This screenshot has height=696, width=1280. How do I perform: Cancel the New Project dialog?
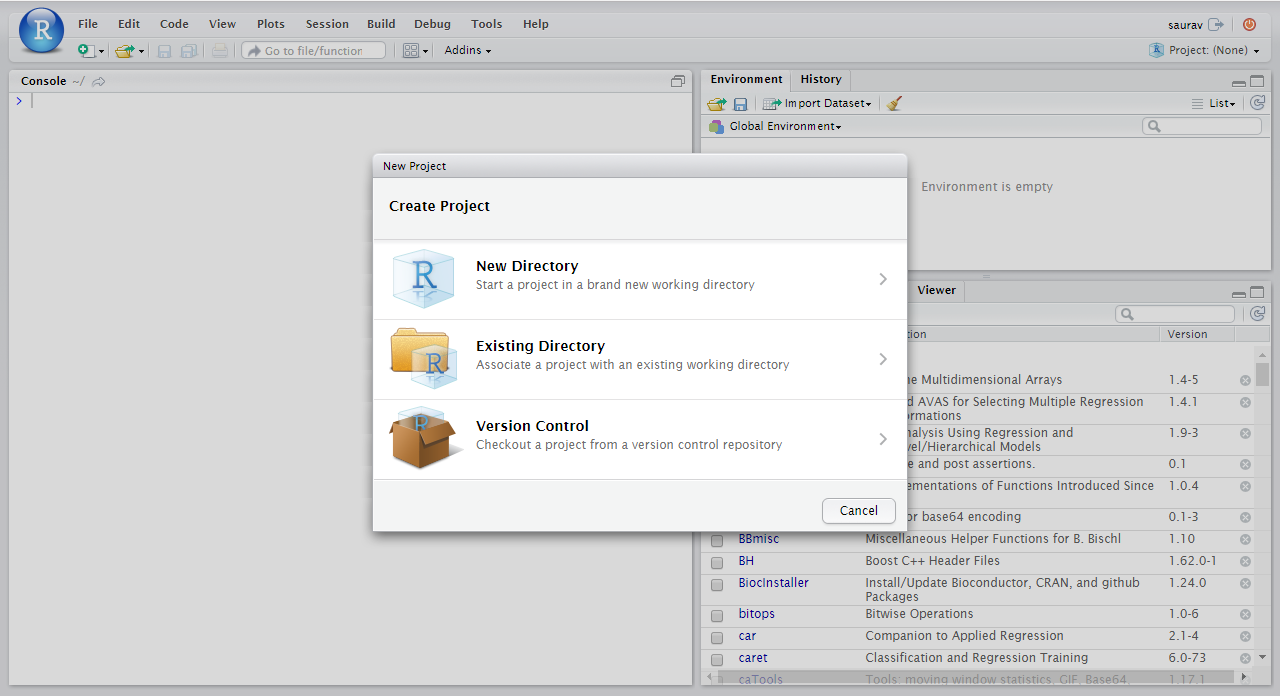point(858,510)
